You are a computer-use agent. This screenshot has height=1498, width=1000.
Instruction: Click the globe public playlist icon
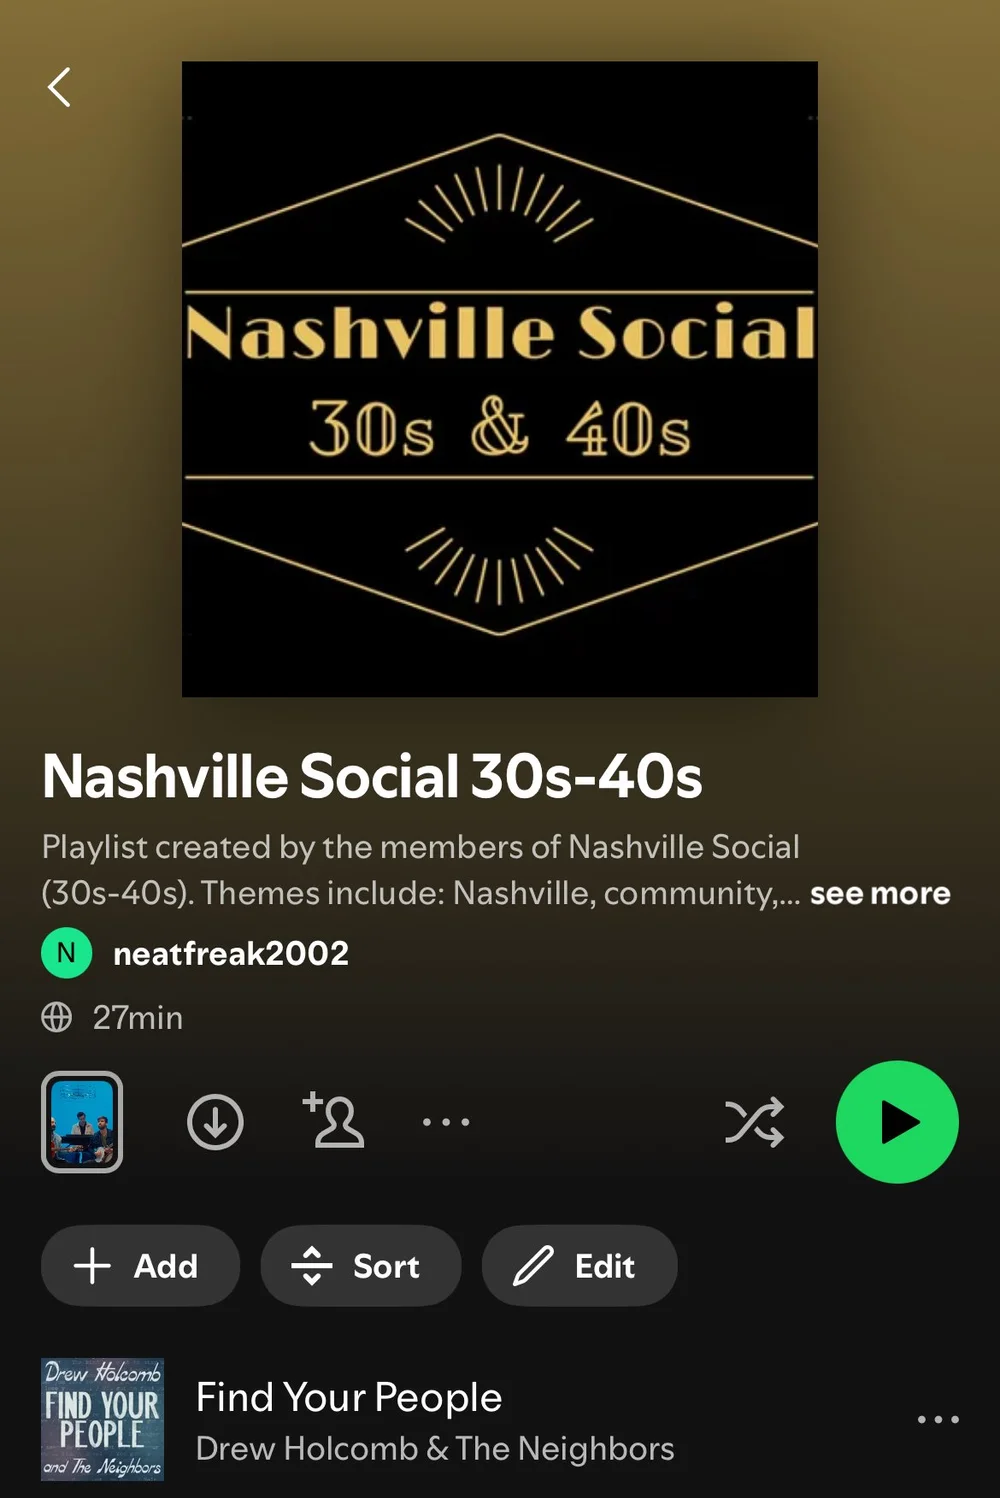tap(57, 1017)
